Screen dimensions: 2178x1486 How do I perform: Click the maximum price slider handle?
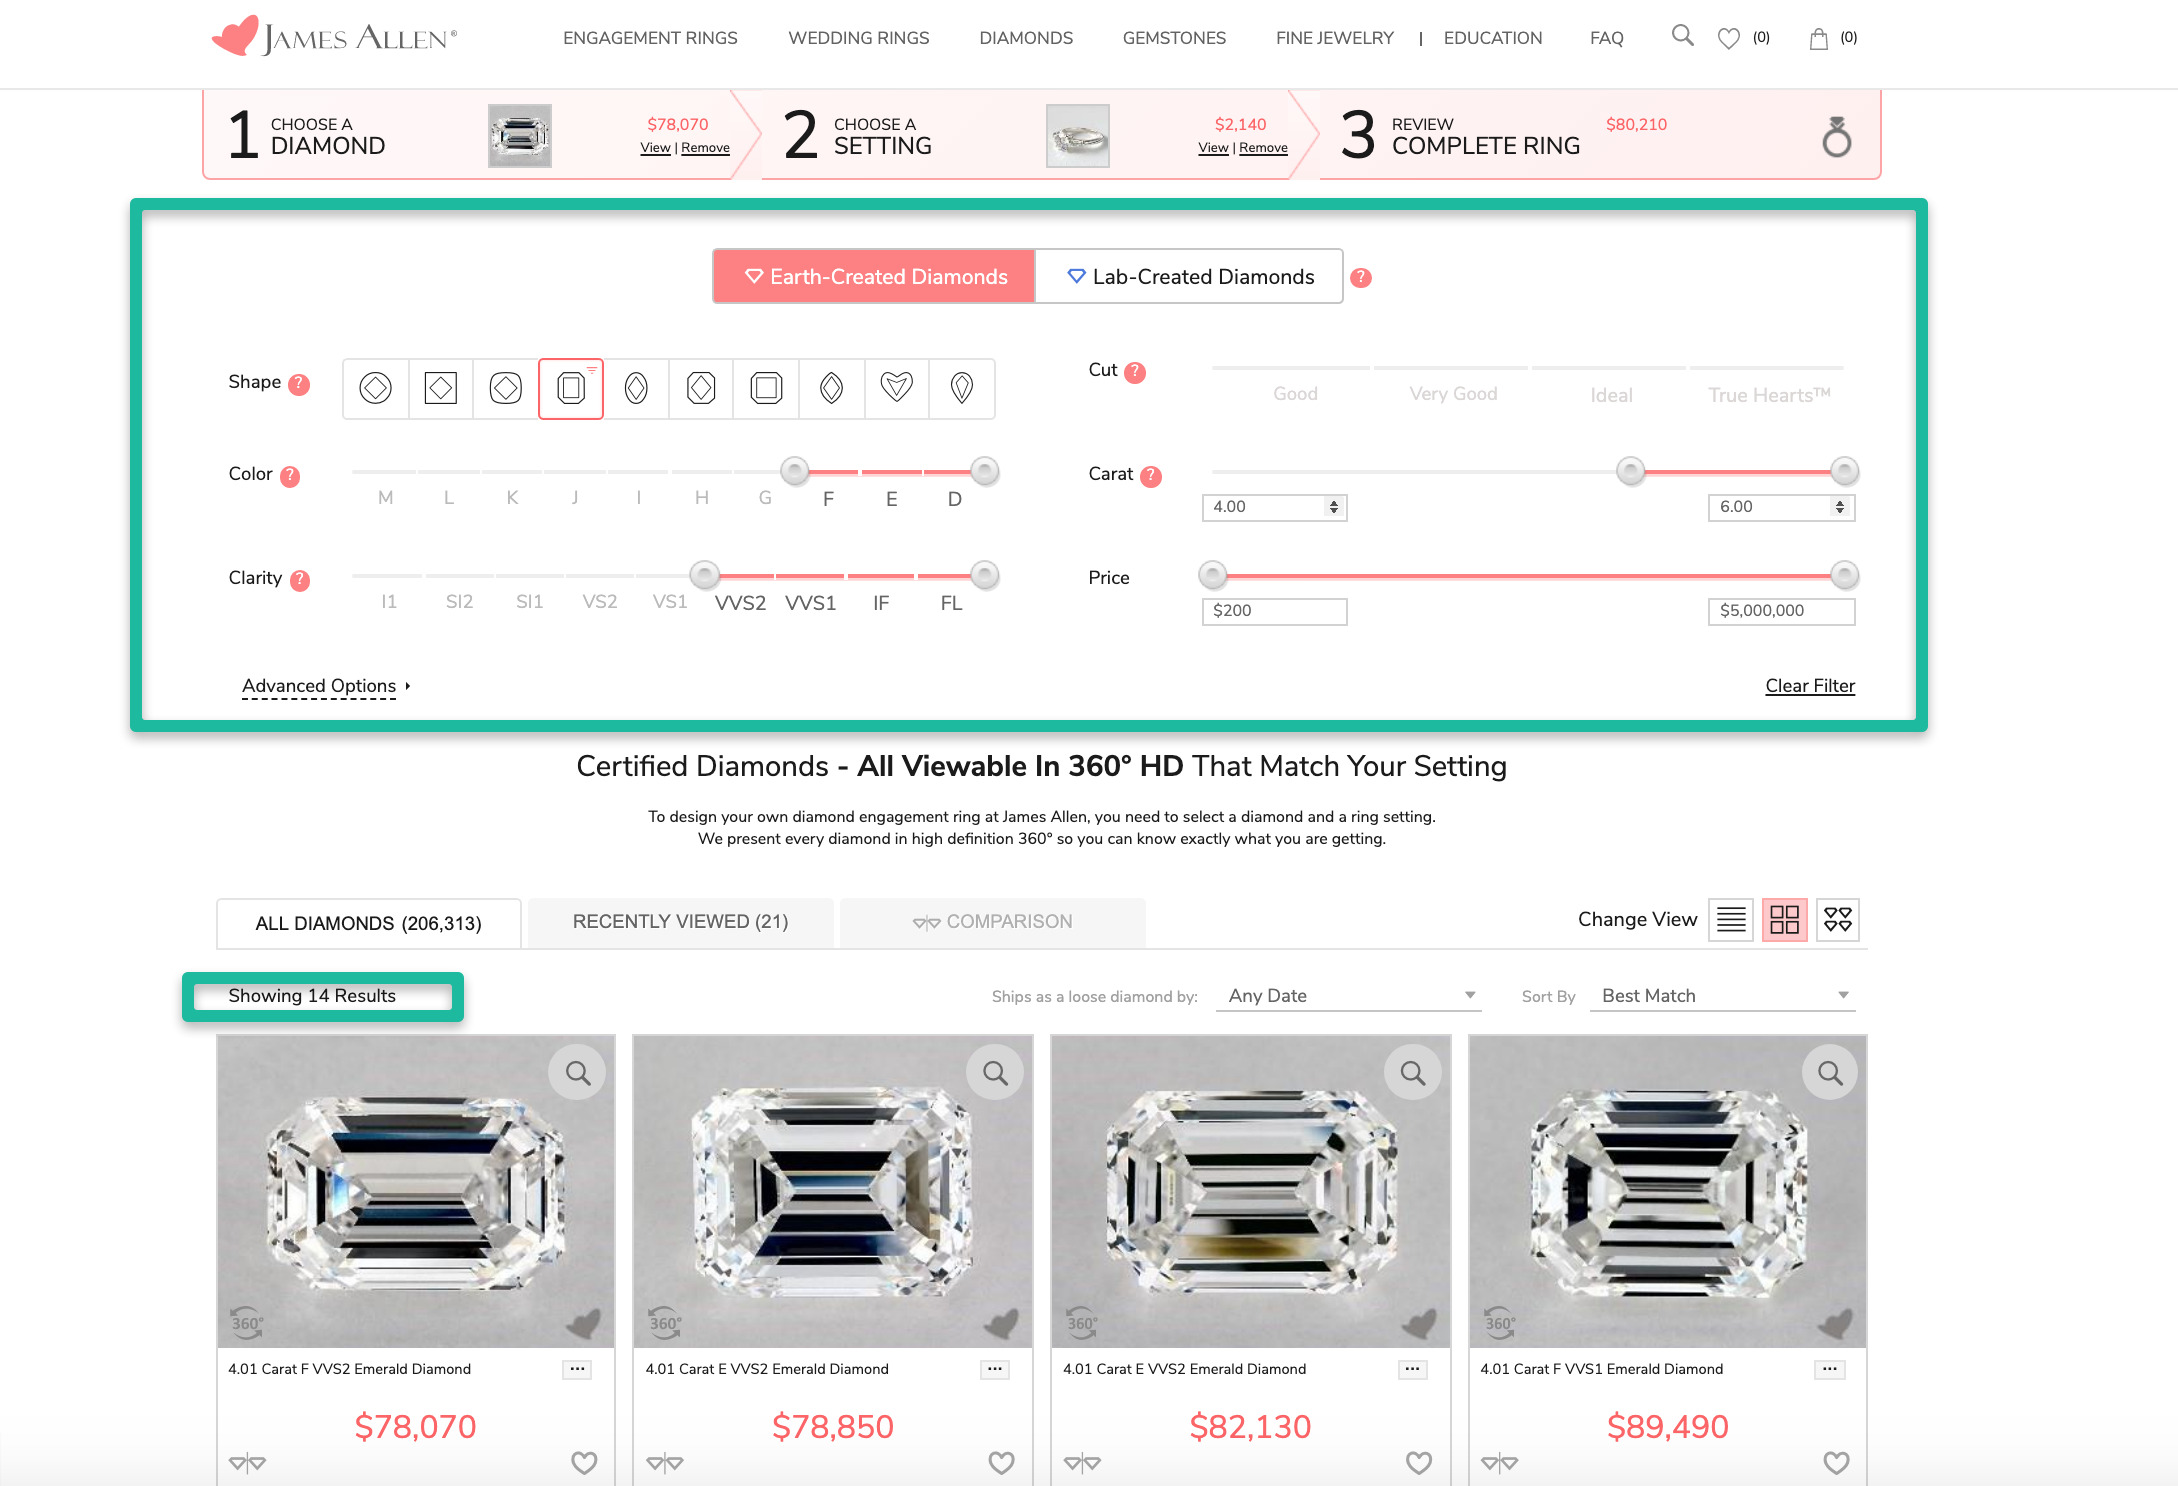click(1844, 575)
